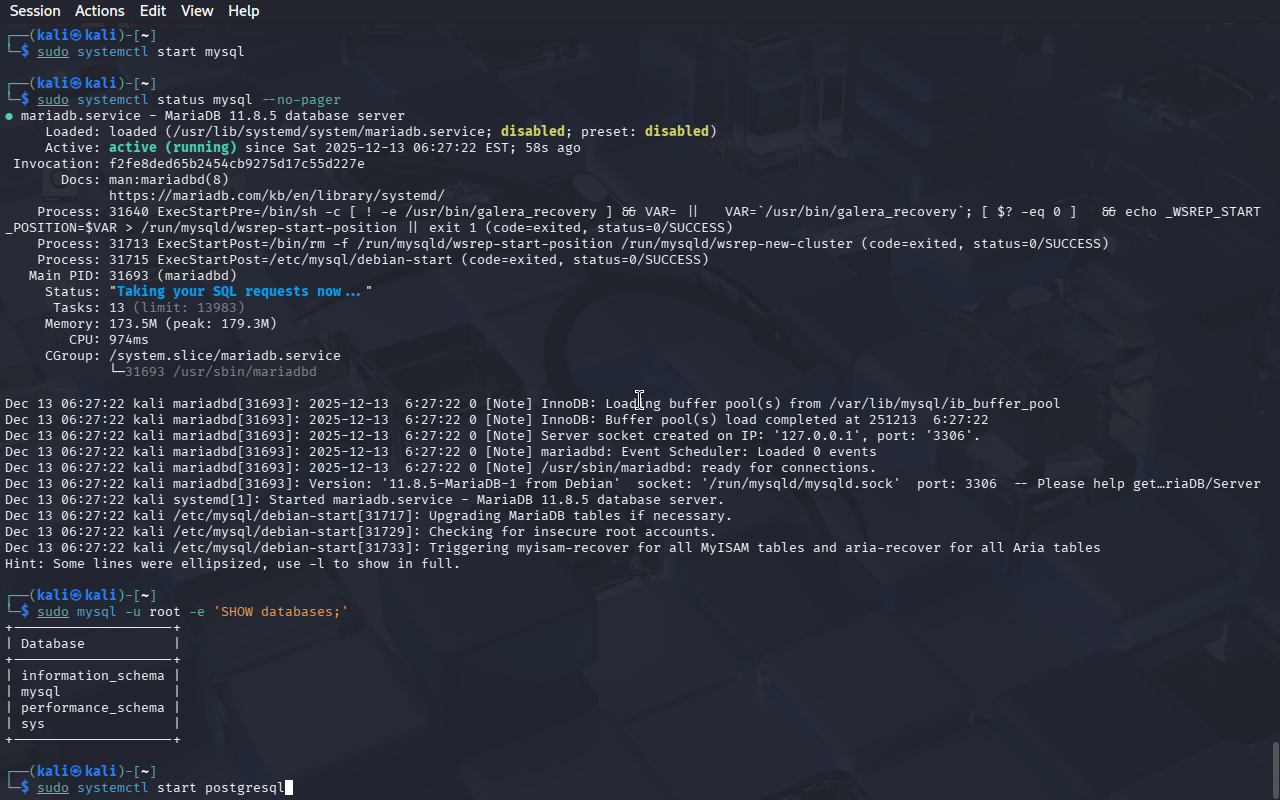
Task: Select the information_schema row in database table
Action: (x=92, y=675)
